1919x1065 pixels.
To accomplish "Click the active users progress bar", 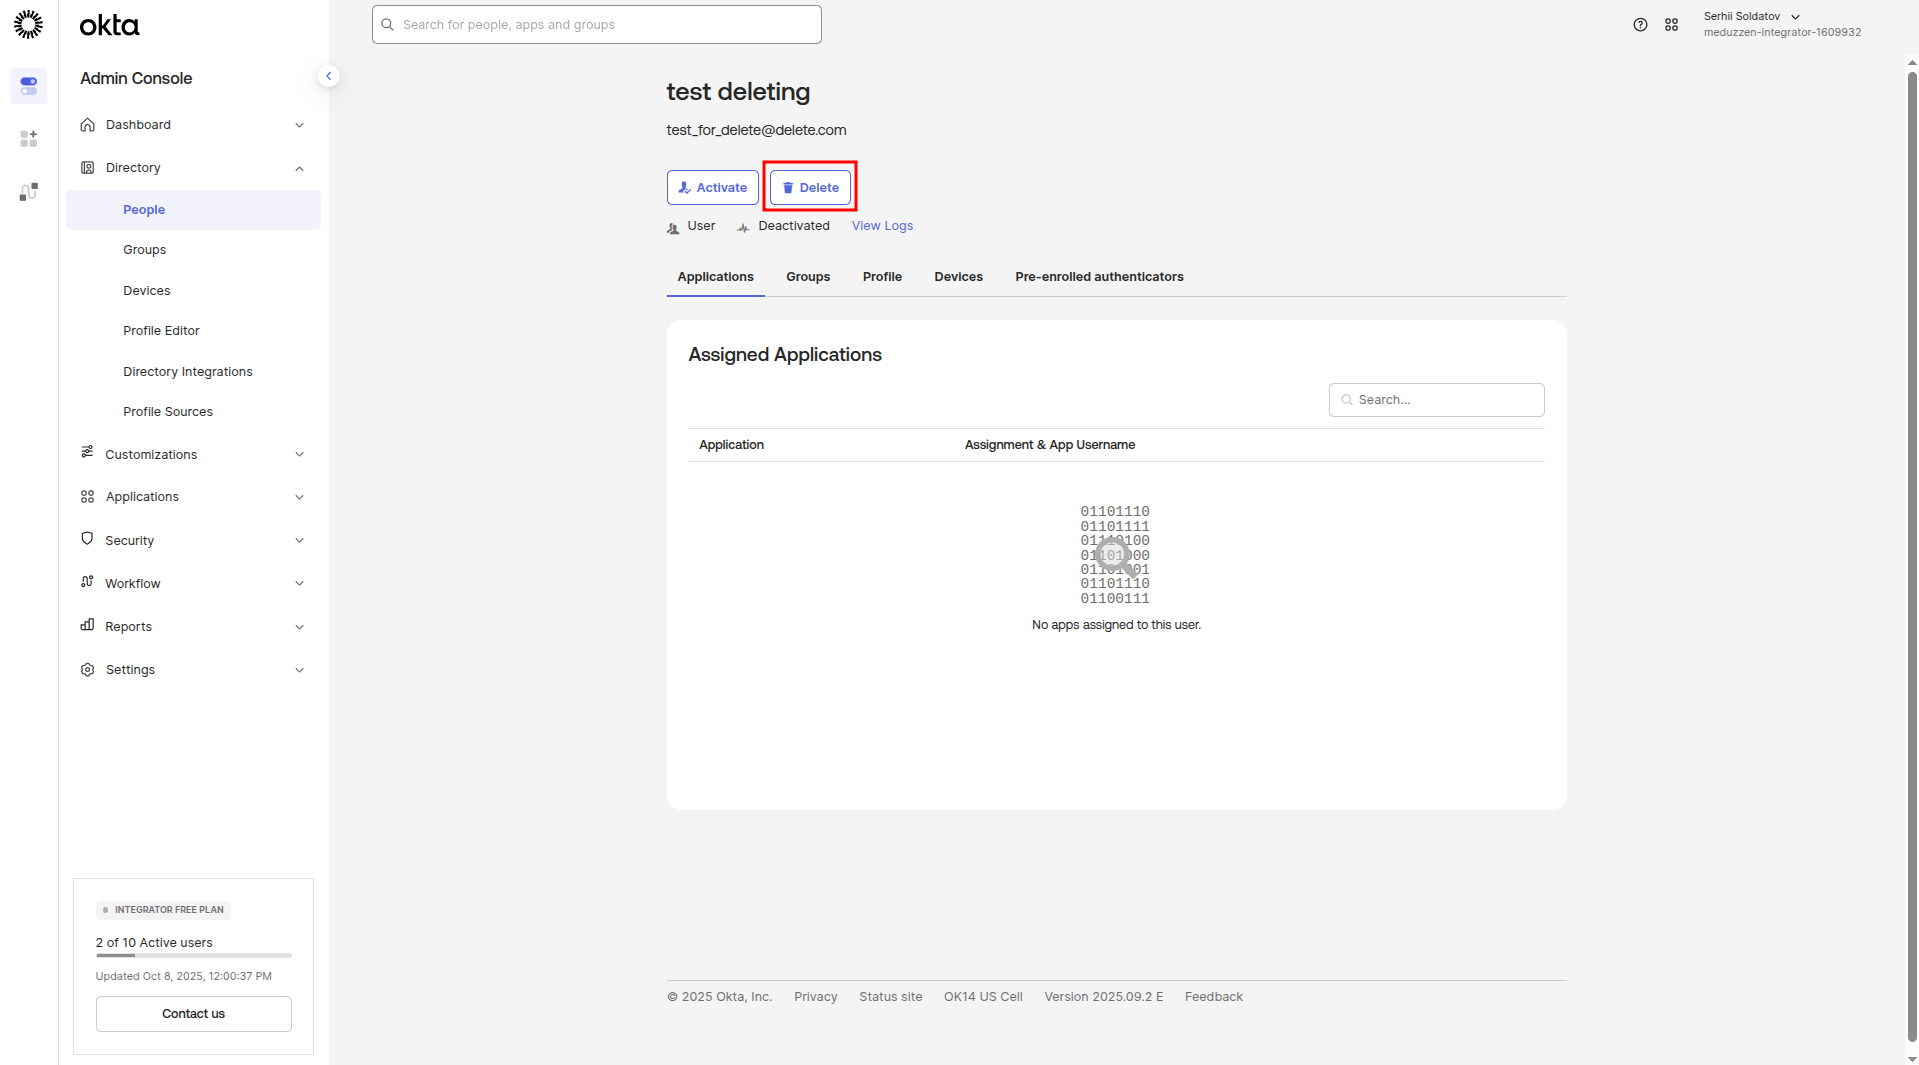I will [x=193, y=956].
